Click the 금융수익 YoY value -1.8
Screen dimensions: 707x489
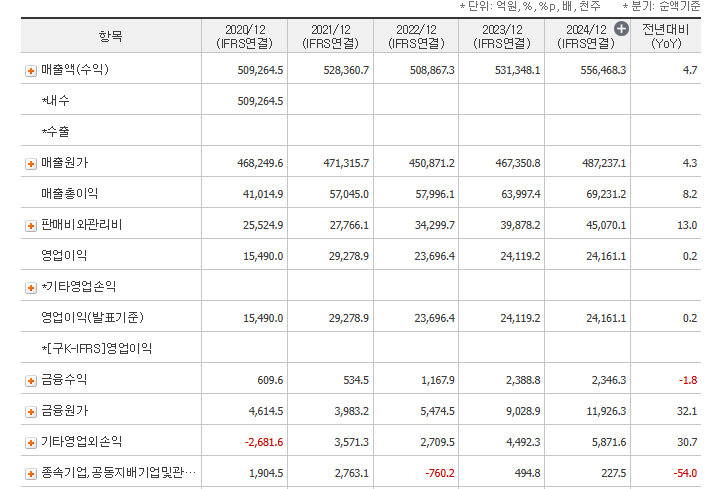pyautogui.click(x=688, y=381)
